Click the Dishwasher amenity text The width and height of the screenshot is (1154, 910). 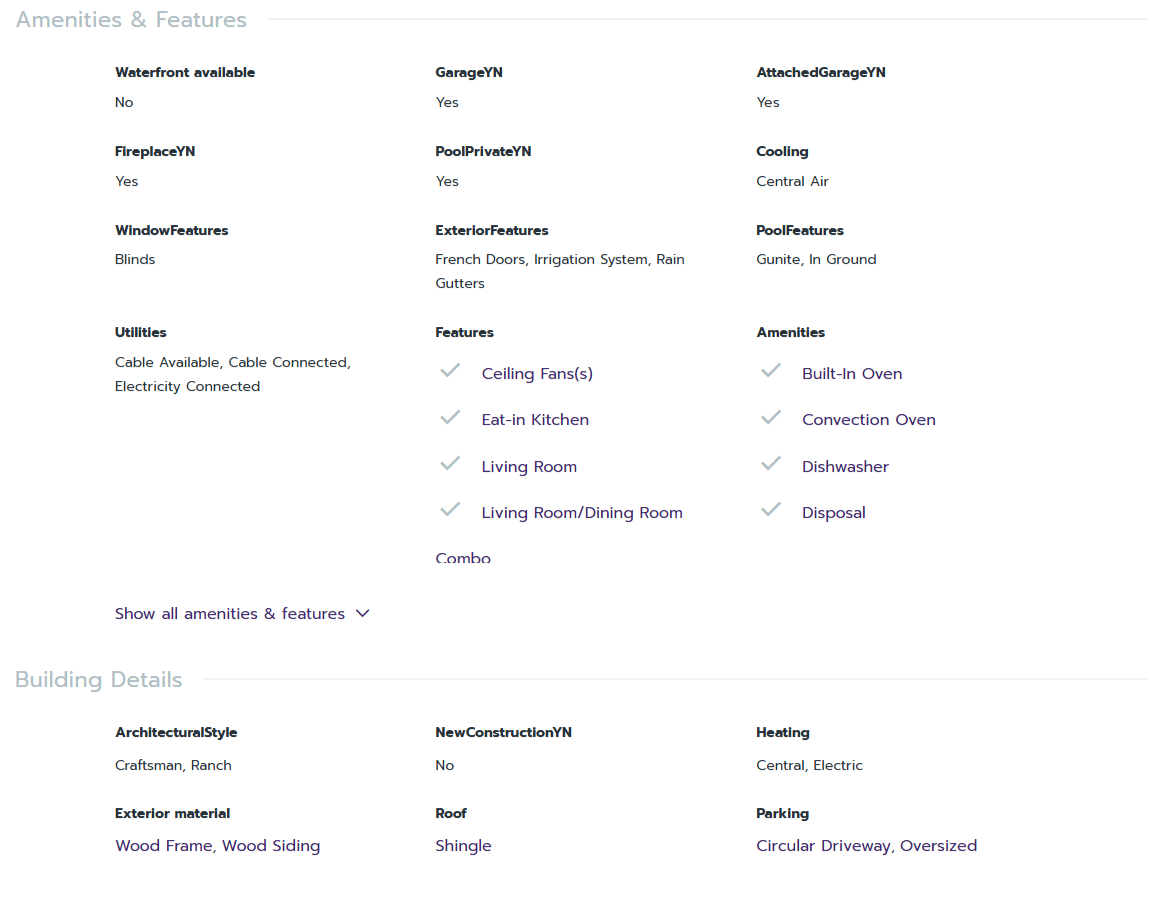845,467
